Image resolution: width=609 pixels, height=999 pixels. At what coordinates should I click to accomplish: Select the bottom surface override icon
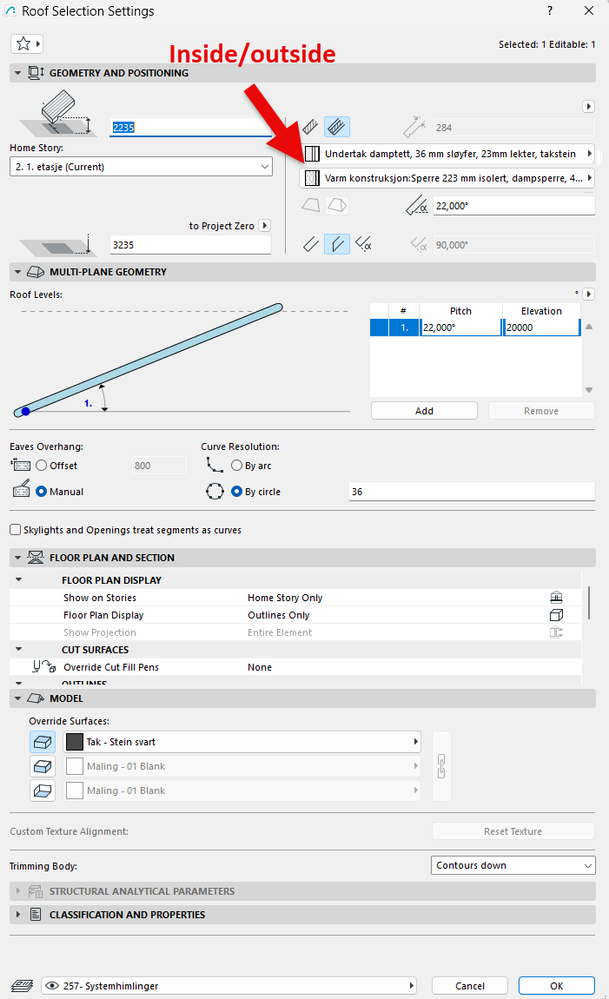[x=43, y=790]
